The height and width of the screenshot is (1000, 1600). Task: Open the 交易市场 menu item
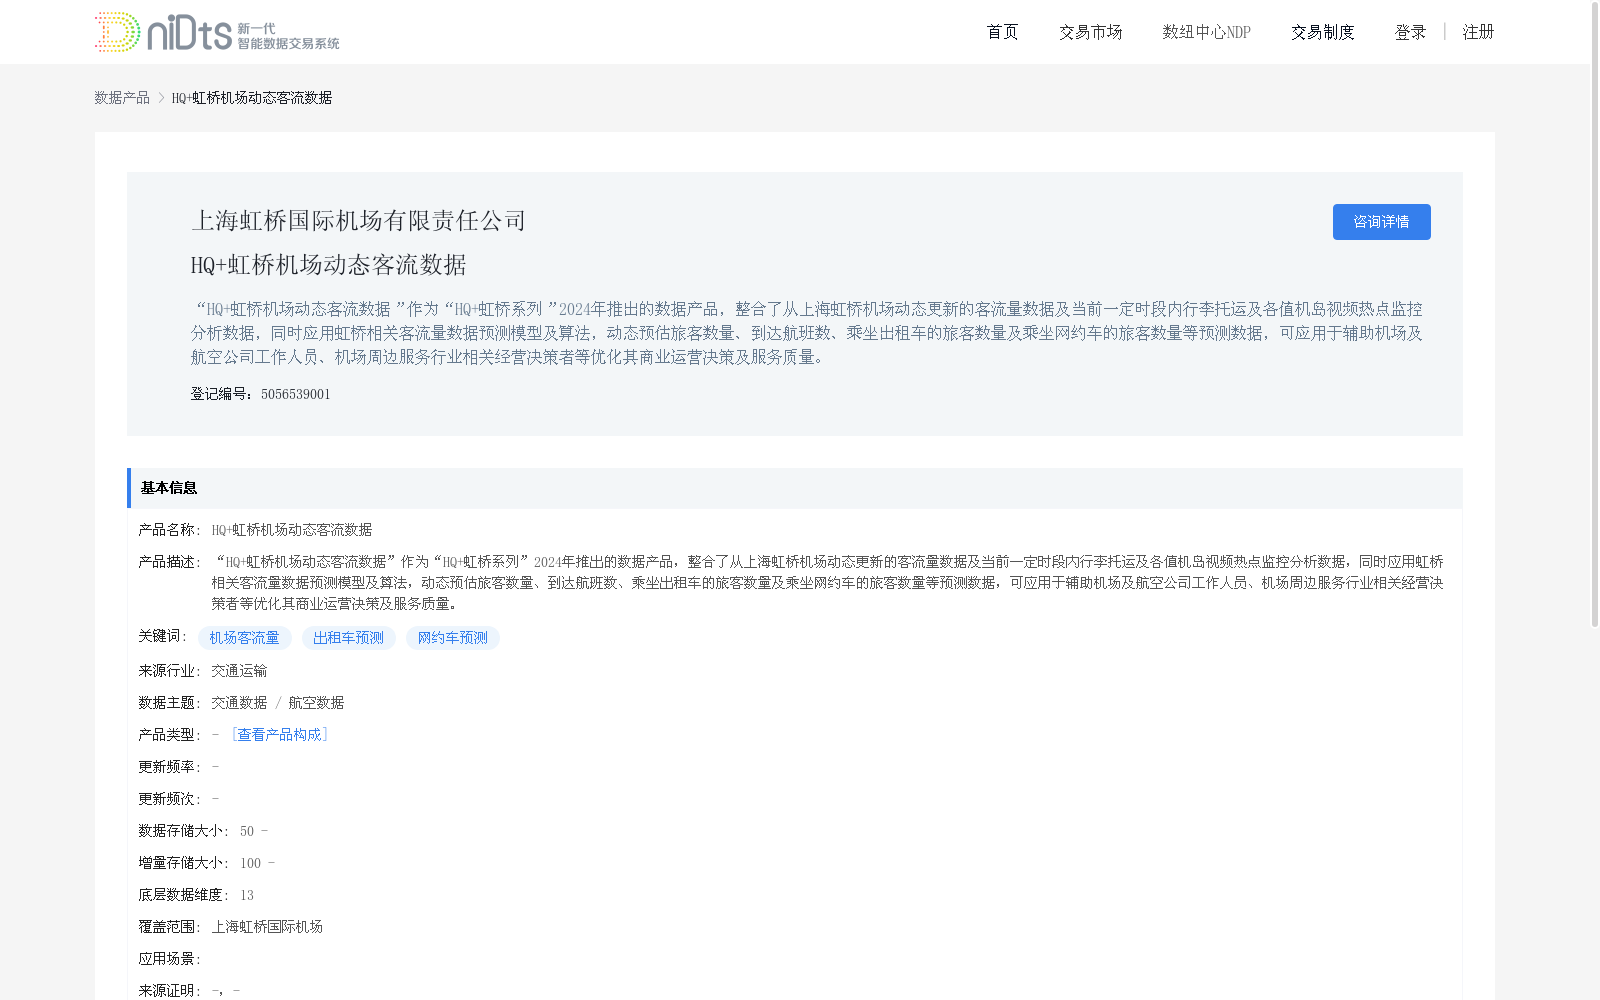point(1090,31)
